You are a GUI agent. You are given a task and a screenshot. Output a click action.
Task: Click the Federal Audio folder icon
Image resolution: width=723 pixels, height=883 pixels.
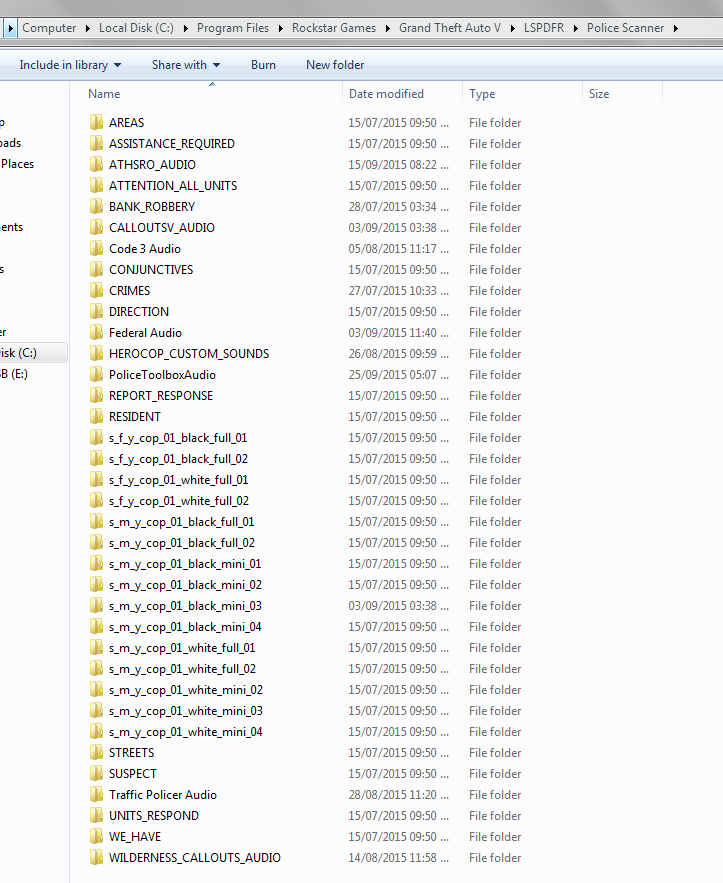click(96, 332)
